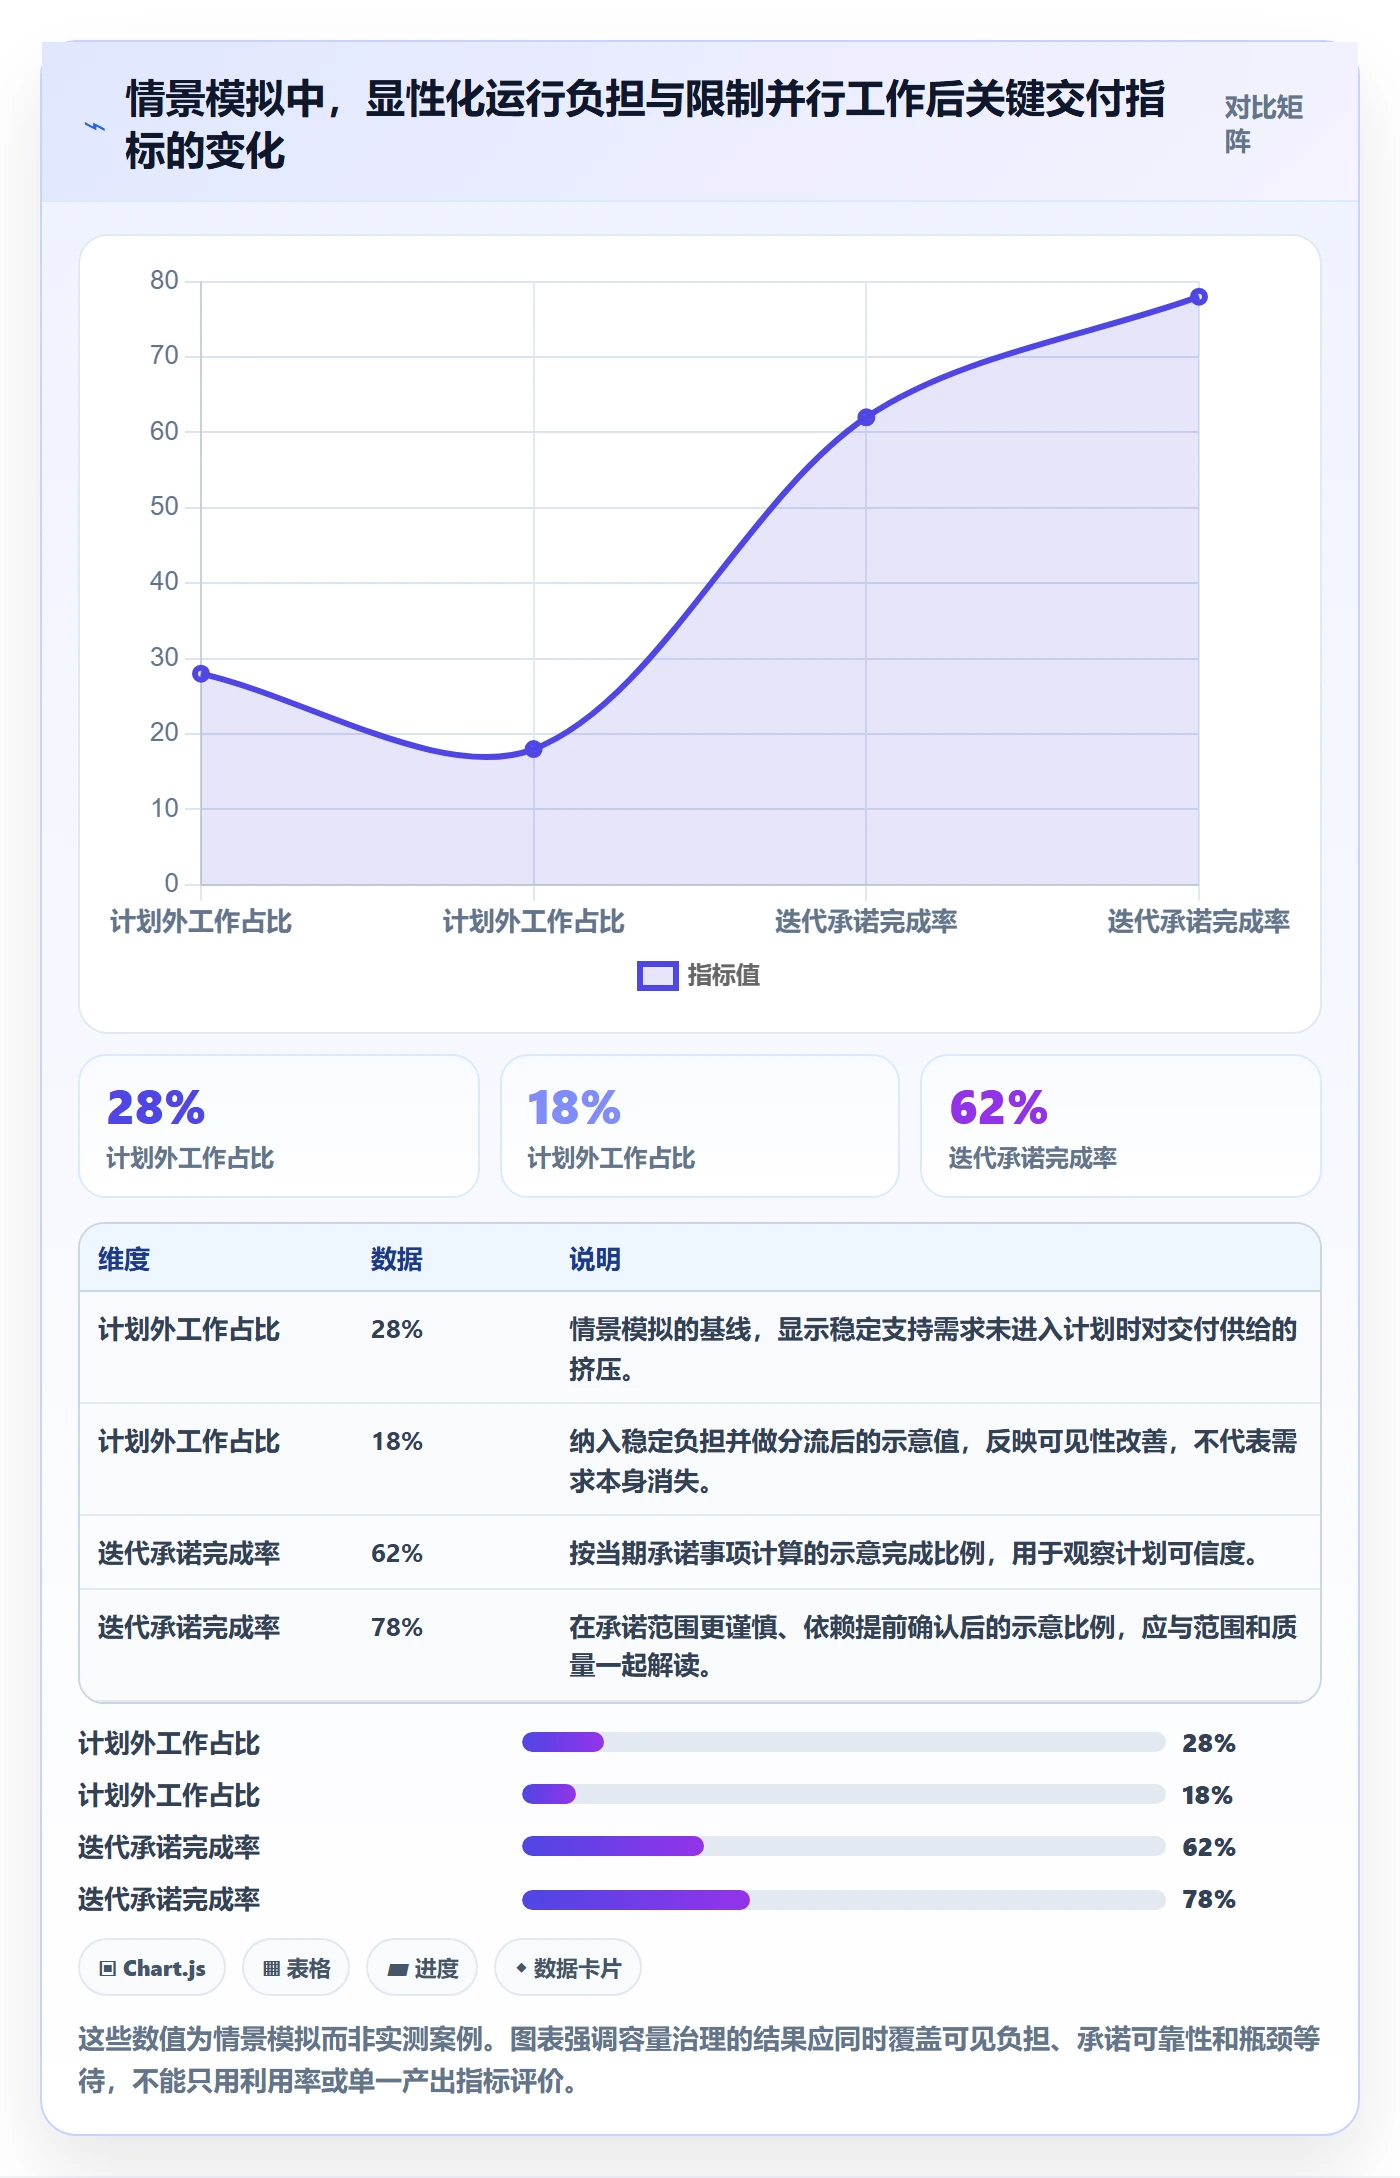This screenshot has width=1400, height=2178.
Task: Click the progress bar filled to 28%
Action: click(x=844, y=1743)
